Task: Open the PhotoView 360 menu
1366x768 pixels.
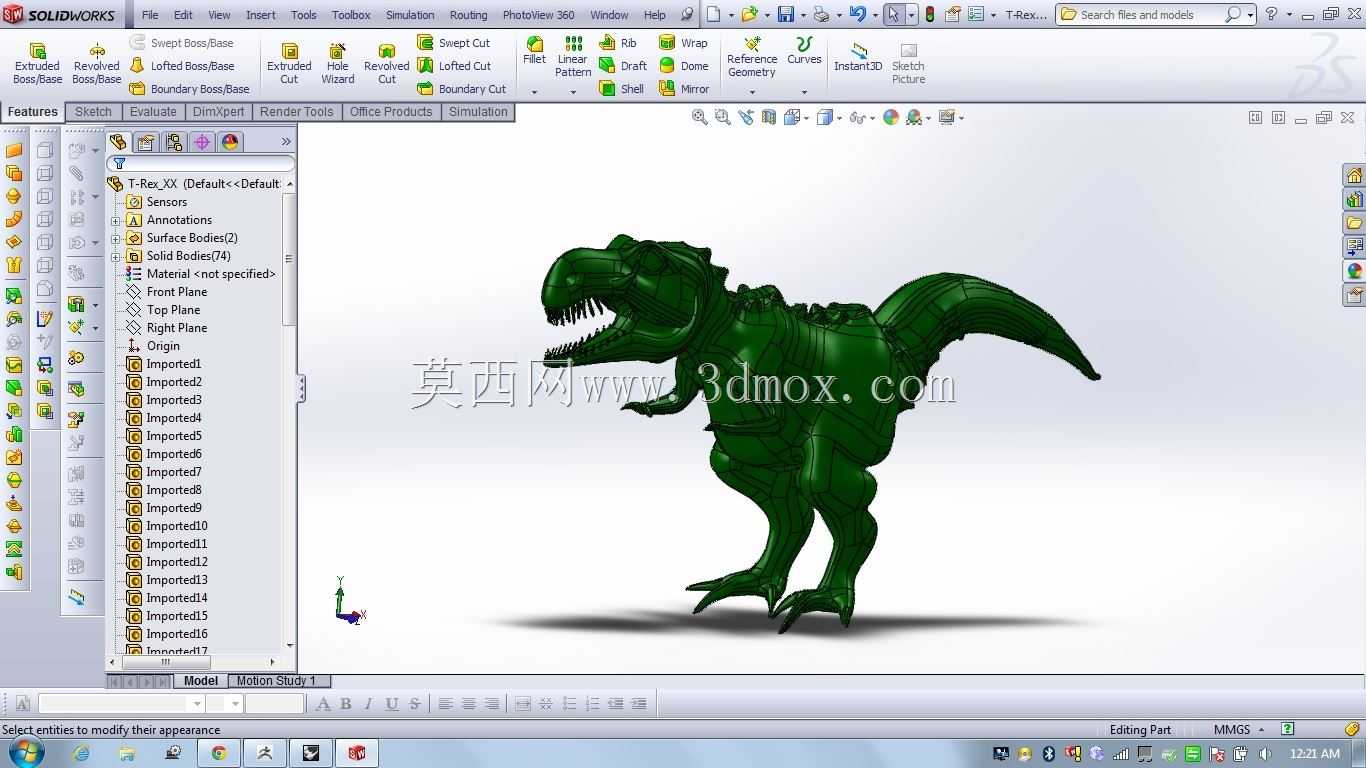Action: tap(538, 15)
